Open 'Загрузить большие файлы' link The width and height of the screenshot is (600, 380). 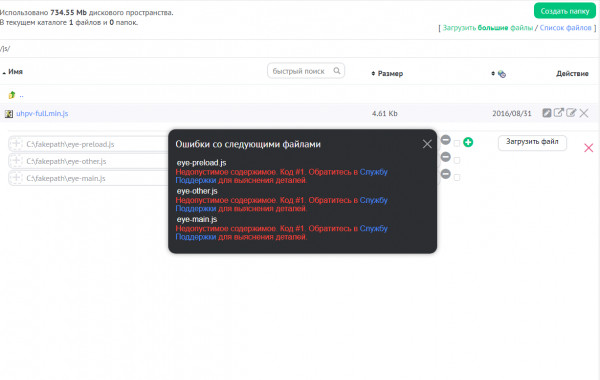tap(488, 28)
